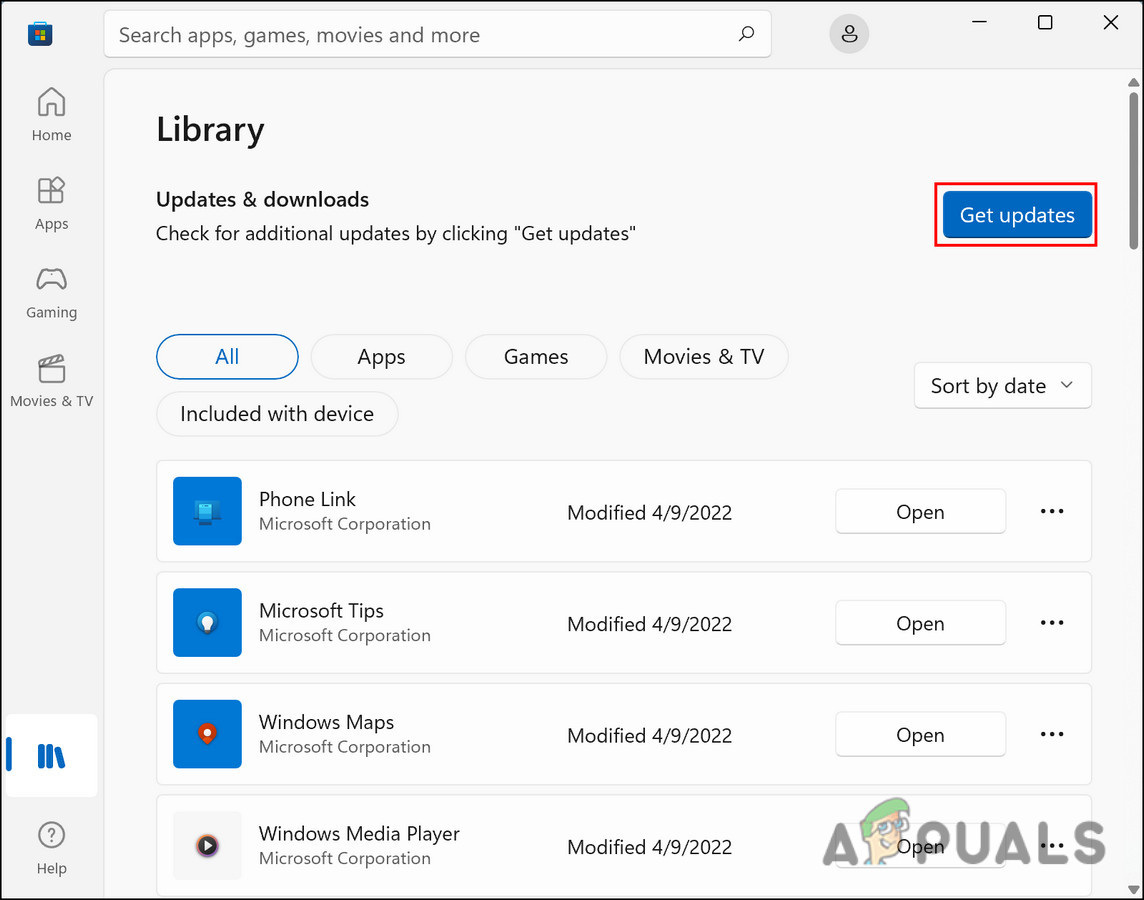
Task: Open more options for Phone Link
Action: click(1051, 511)
